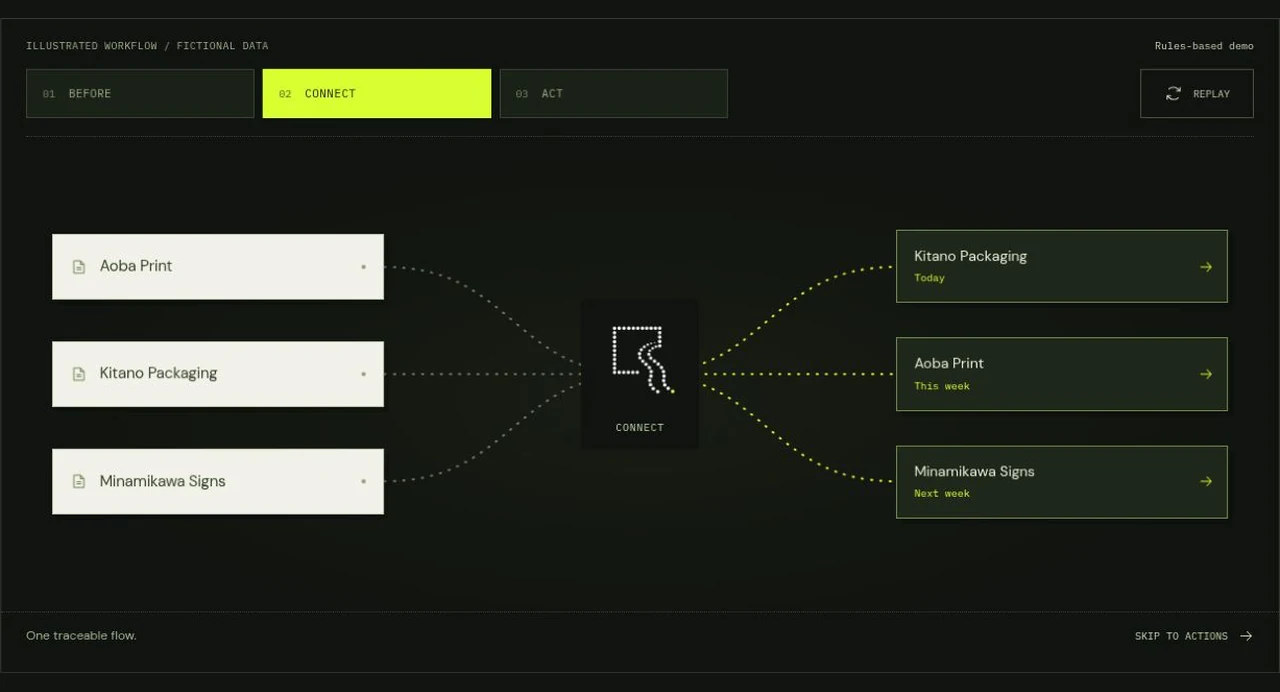
Task: Click the 'This week' due label
Action: pos(942,386)
